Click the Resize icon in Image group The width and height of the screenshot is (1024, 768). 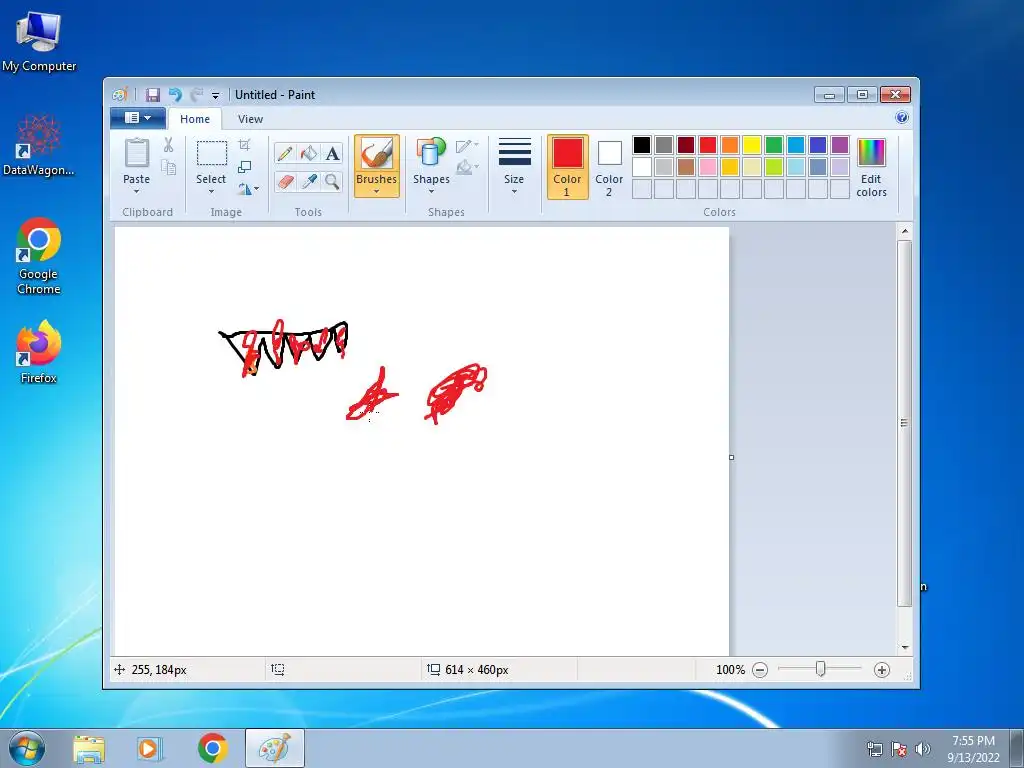(x=244, y=167)
